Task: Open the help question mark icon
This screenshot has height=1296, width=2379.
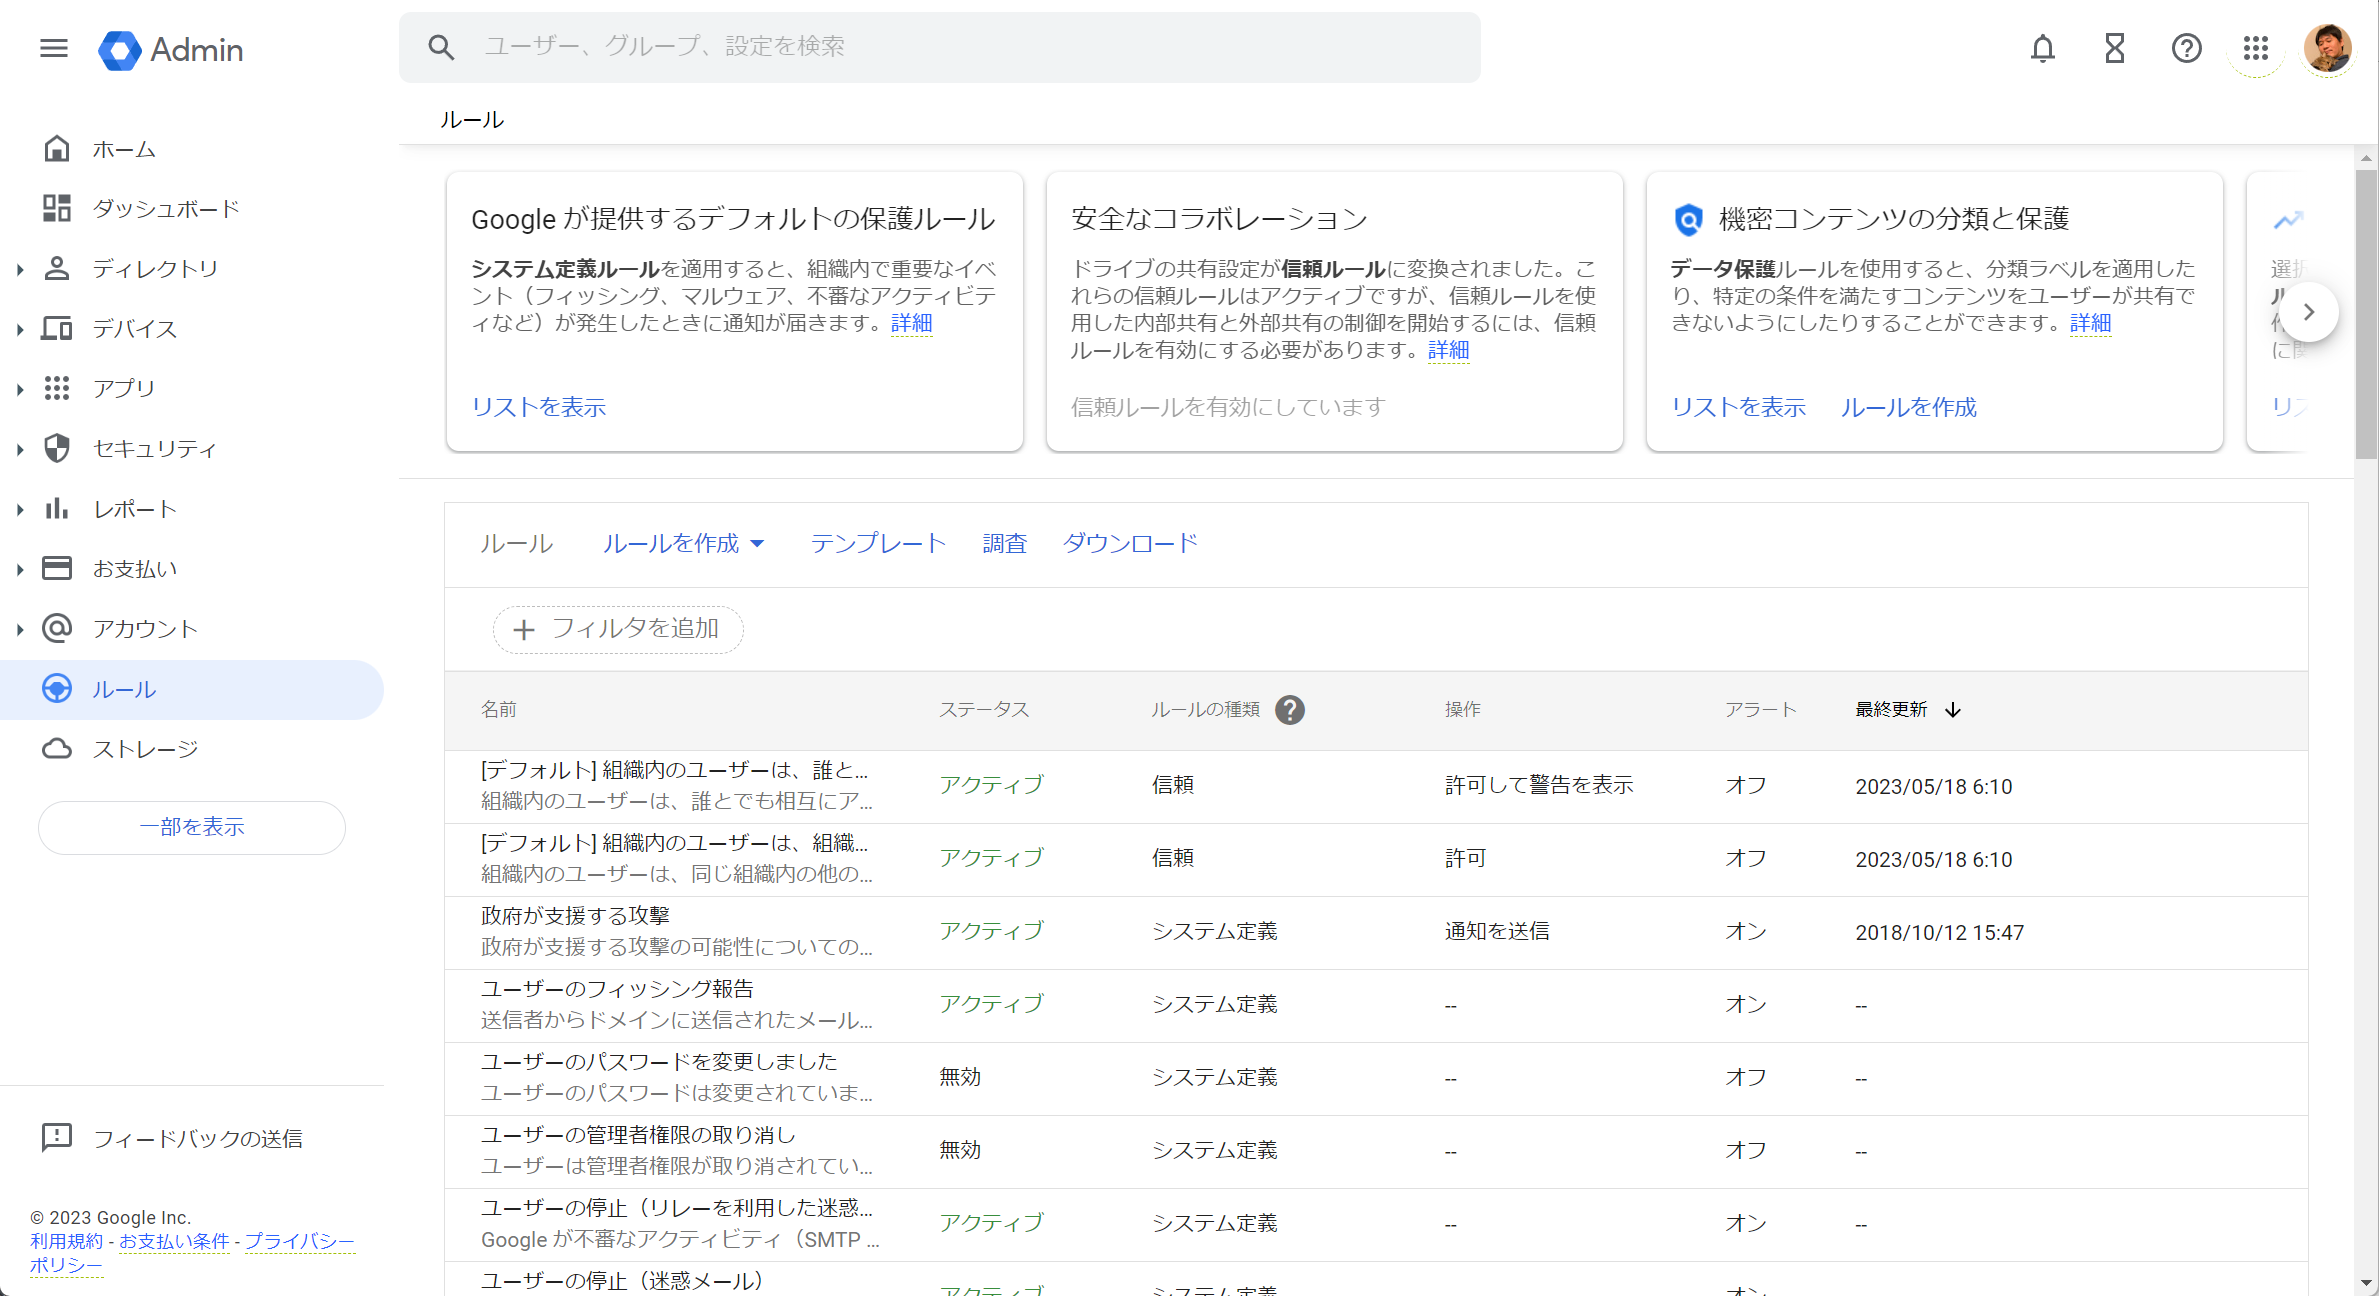Action: pyautogui.click(x=2186, y=48)
